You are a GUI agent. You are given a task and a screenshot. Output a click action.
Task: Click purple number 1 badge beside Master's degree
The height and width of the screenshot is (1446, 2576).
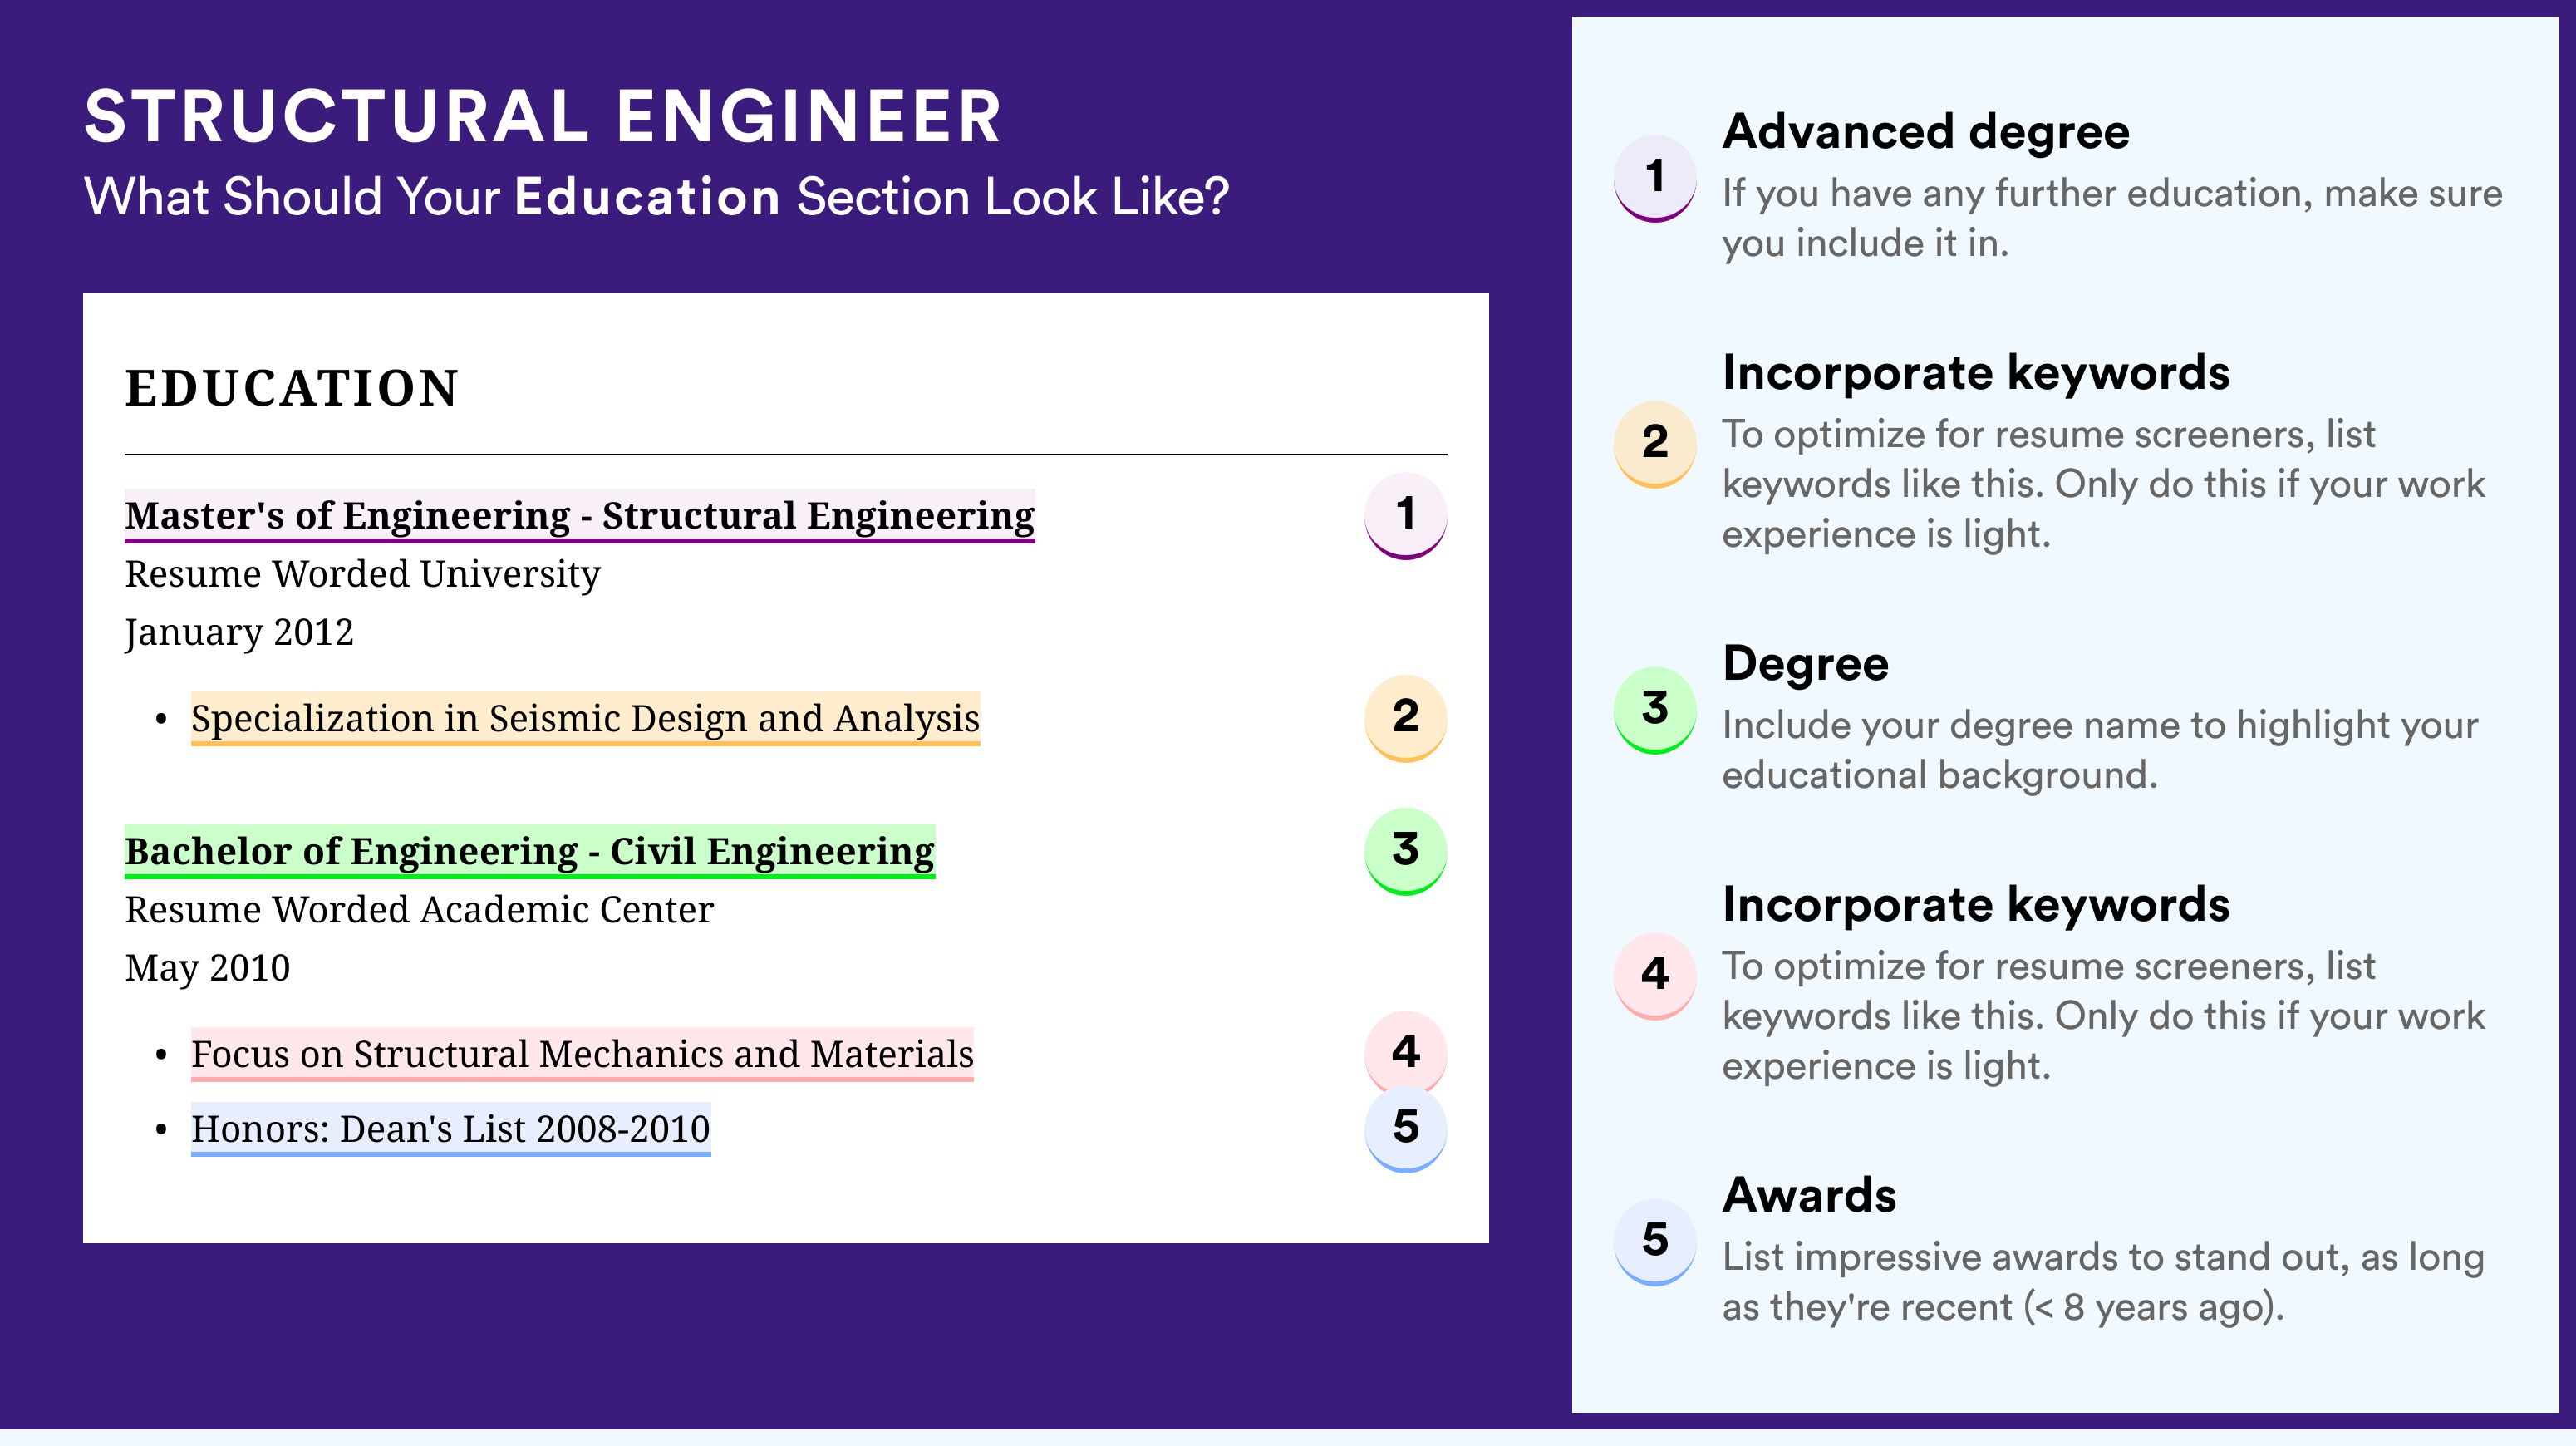click(1405, 515)
